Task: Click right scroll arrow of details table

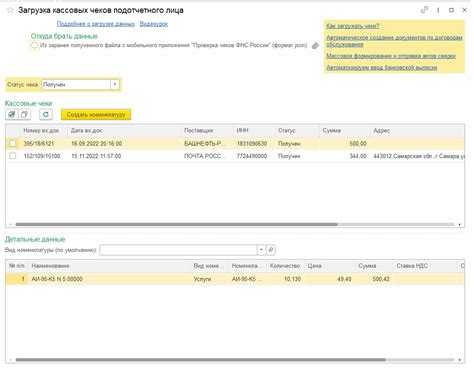Action: [459, 360]
